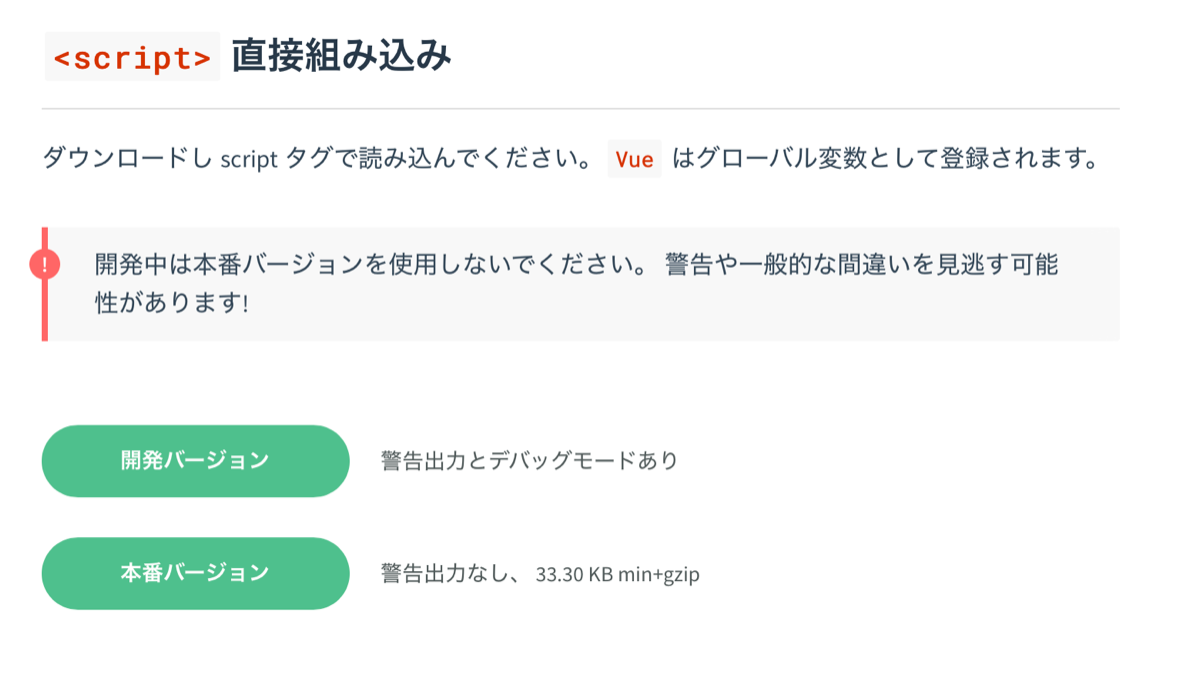Click the horizontal divider under the heading
Image resolution: width=1200 pixels, height=673 pixels.
581,108
